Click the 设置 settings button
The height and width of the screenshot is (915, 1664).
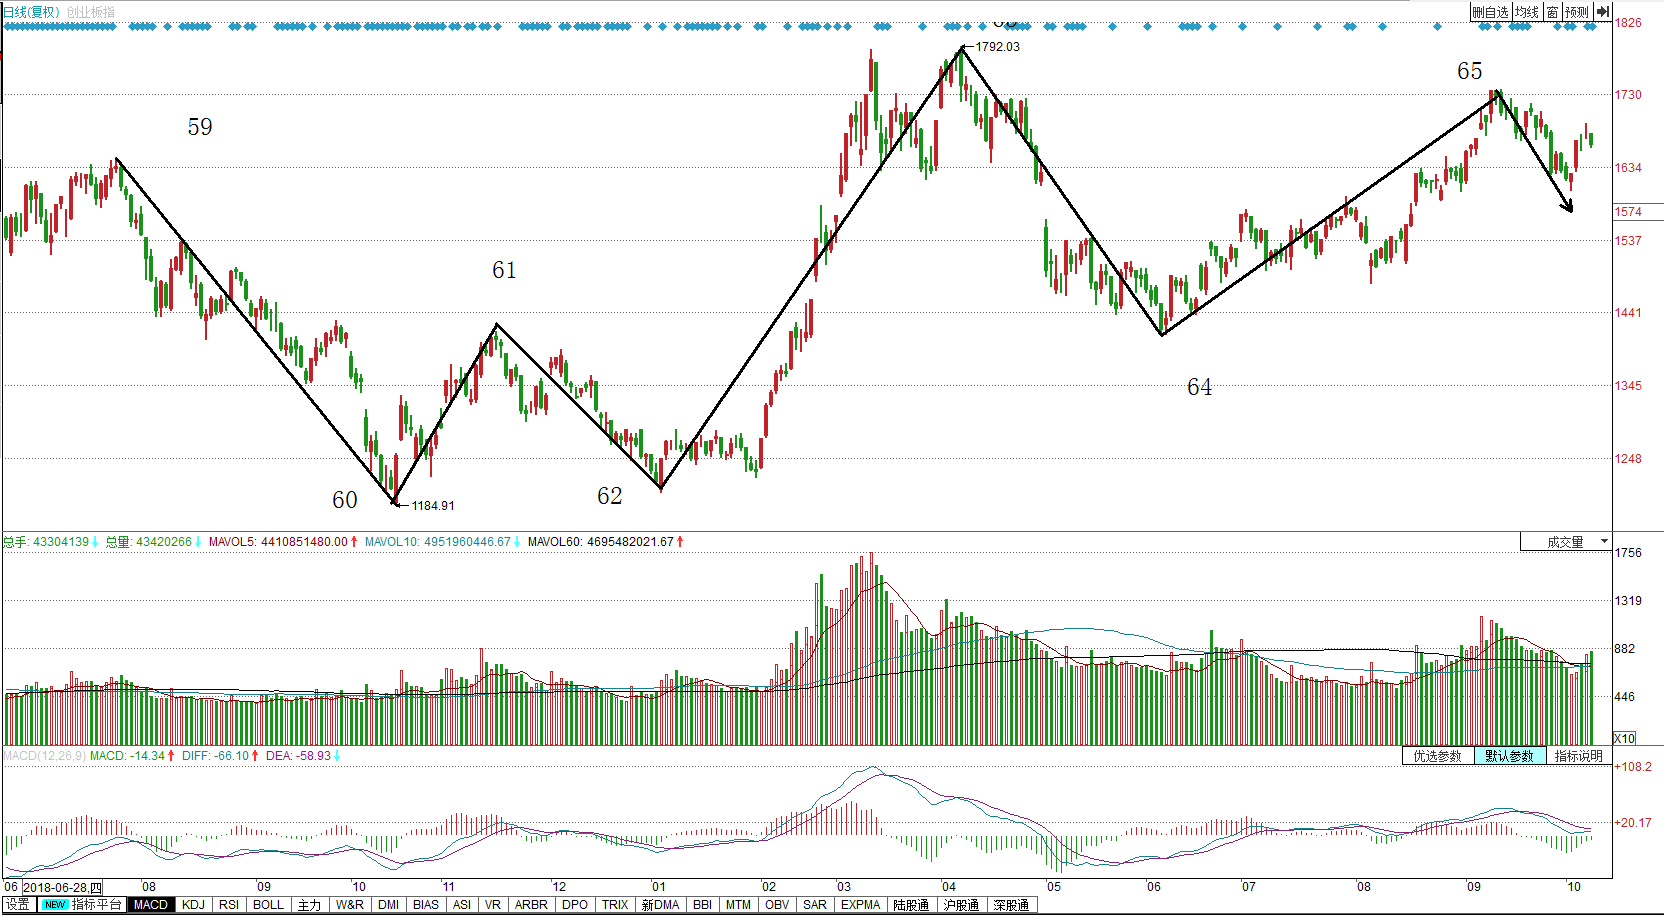tap(18, 904)
